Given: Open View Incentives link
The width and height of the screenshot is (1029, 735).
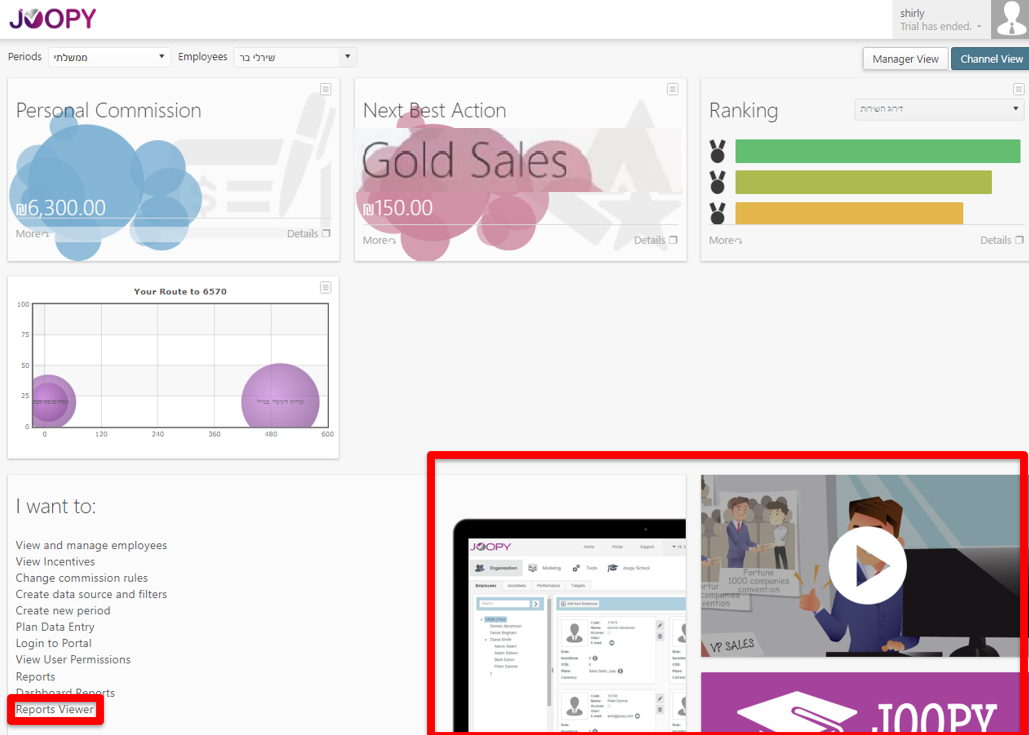Looking at the screenshot, I should 55,562.
